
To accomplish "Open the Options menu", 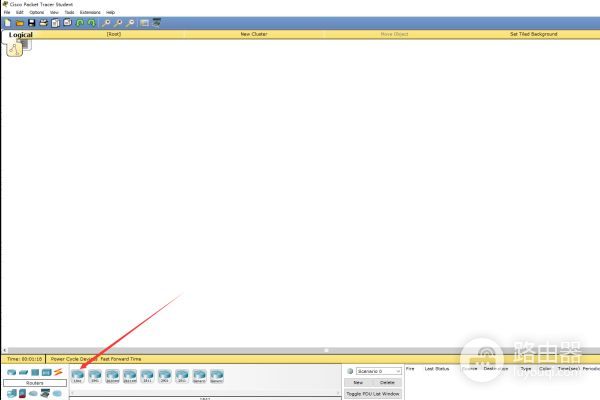I will coord(37,12).
